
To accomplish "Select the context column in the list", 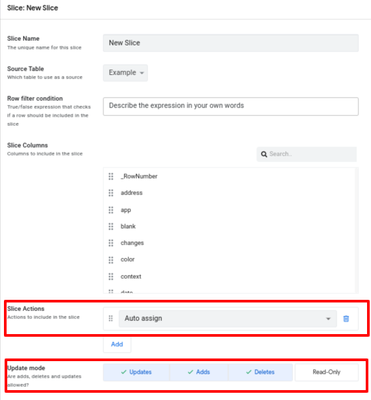I will (x=131, y=277).
